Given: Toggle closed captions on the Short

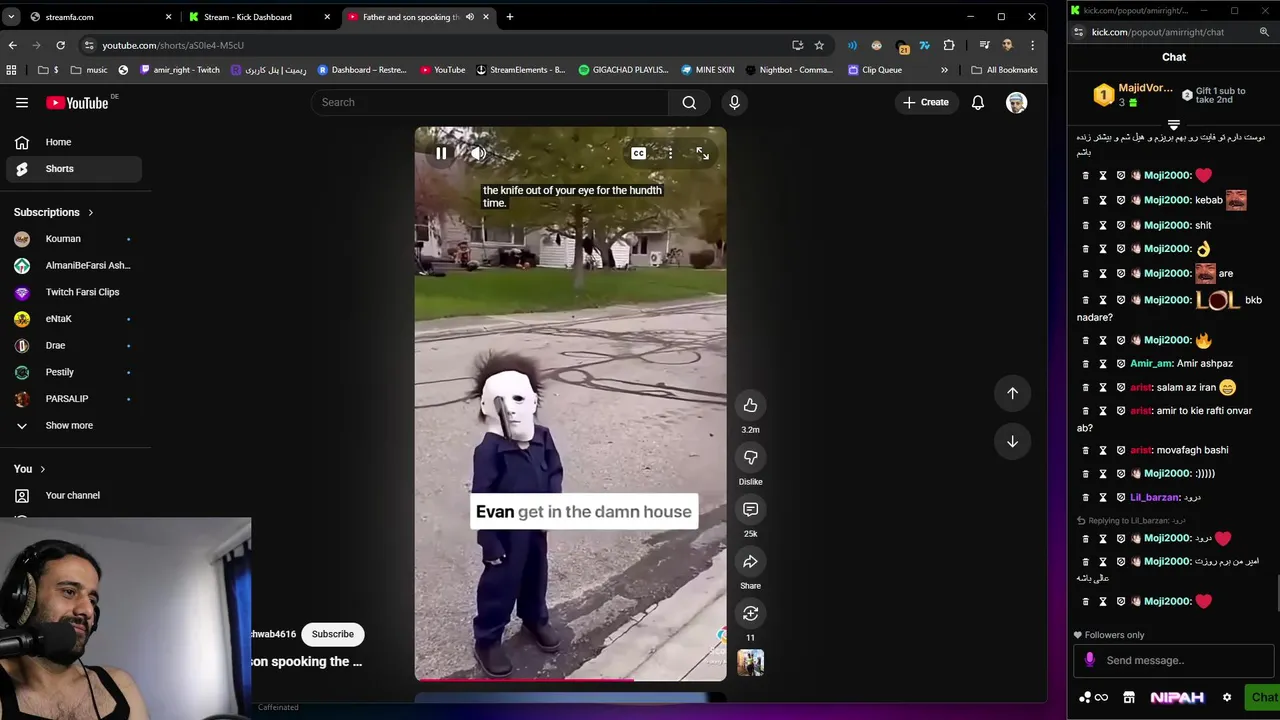Looking at the screenshot, I should (638, 153).
